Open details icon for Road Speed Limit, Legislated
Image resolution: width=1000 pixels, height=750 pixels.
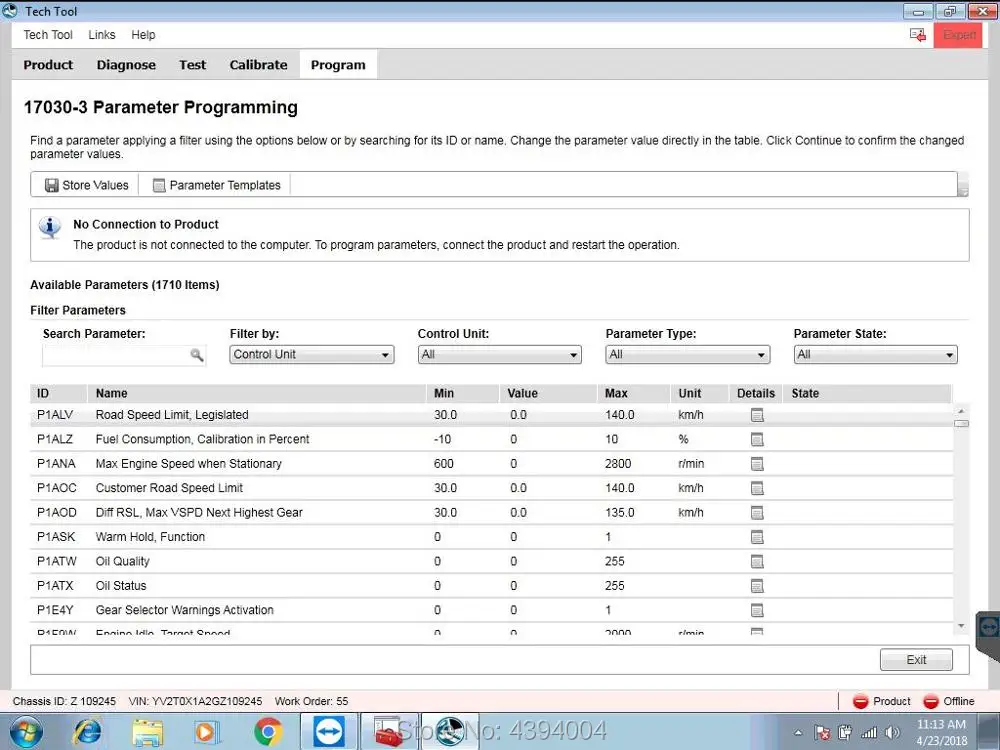(757, 415)
